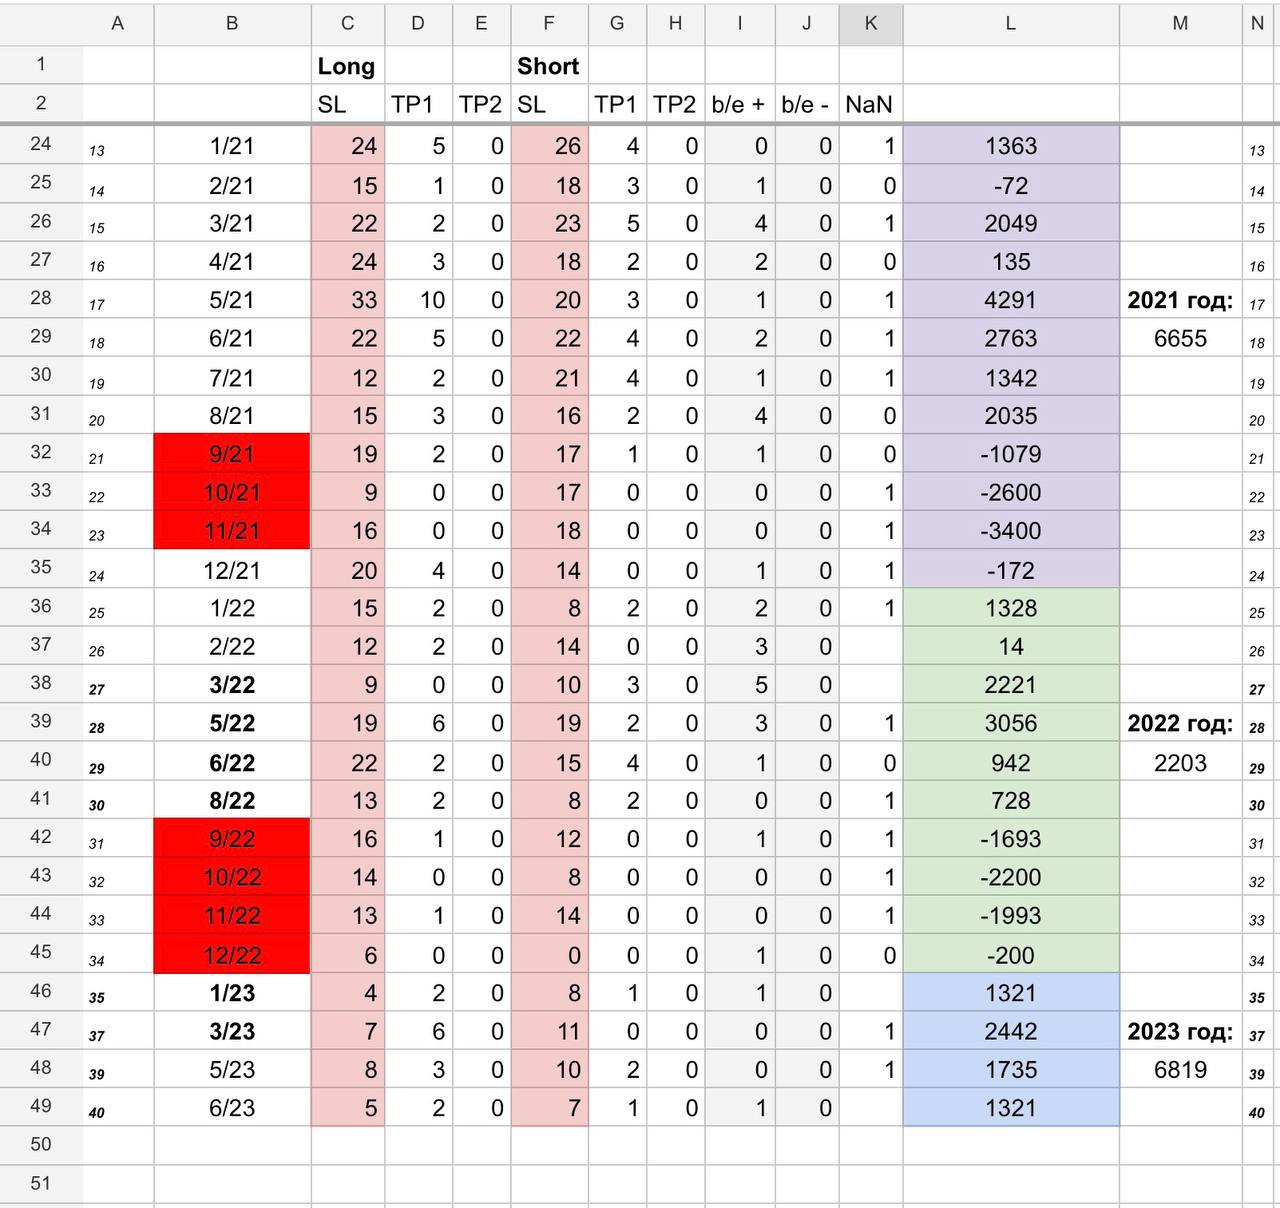Screen dimensions: 1280x1208
Task: Select the result cell showing -72
Action: 1011,186
